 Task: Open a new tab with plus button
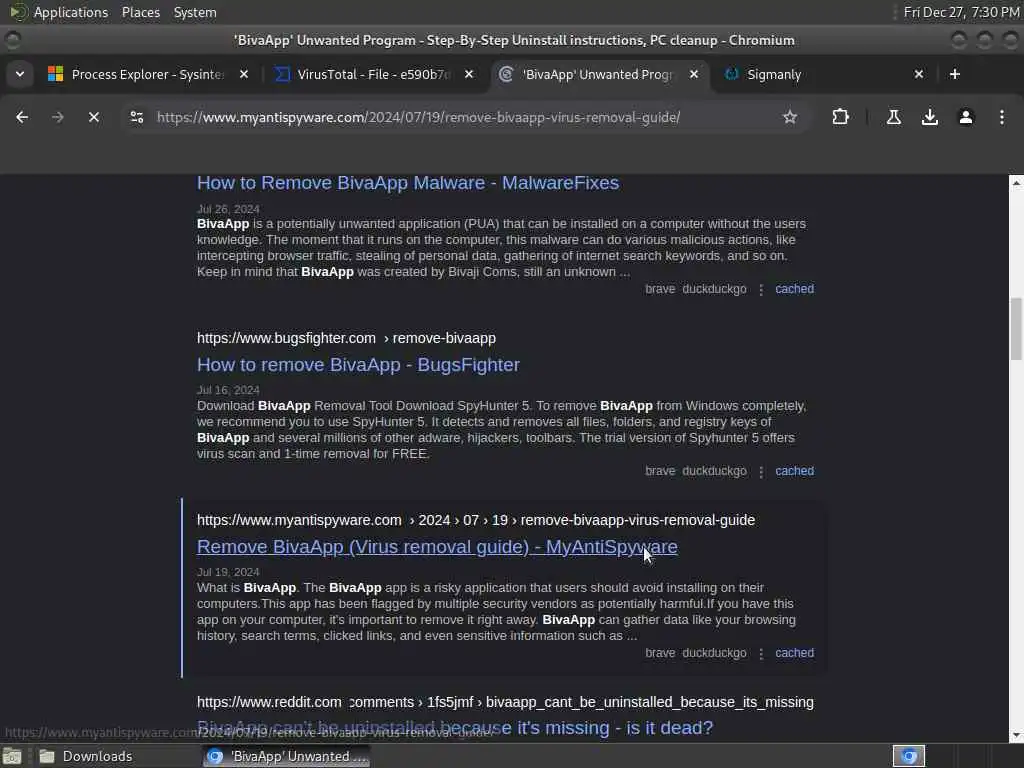pyautogui.click(x=954, y=74)
